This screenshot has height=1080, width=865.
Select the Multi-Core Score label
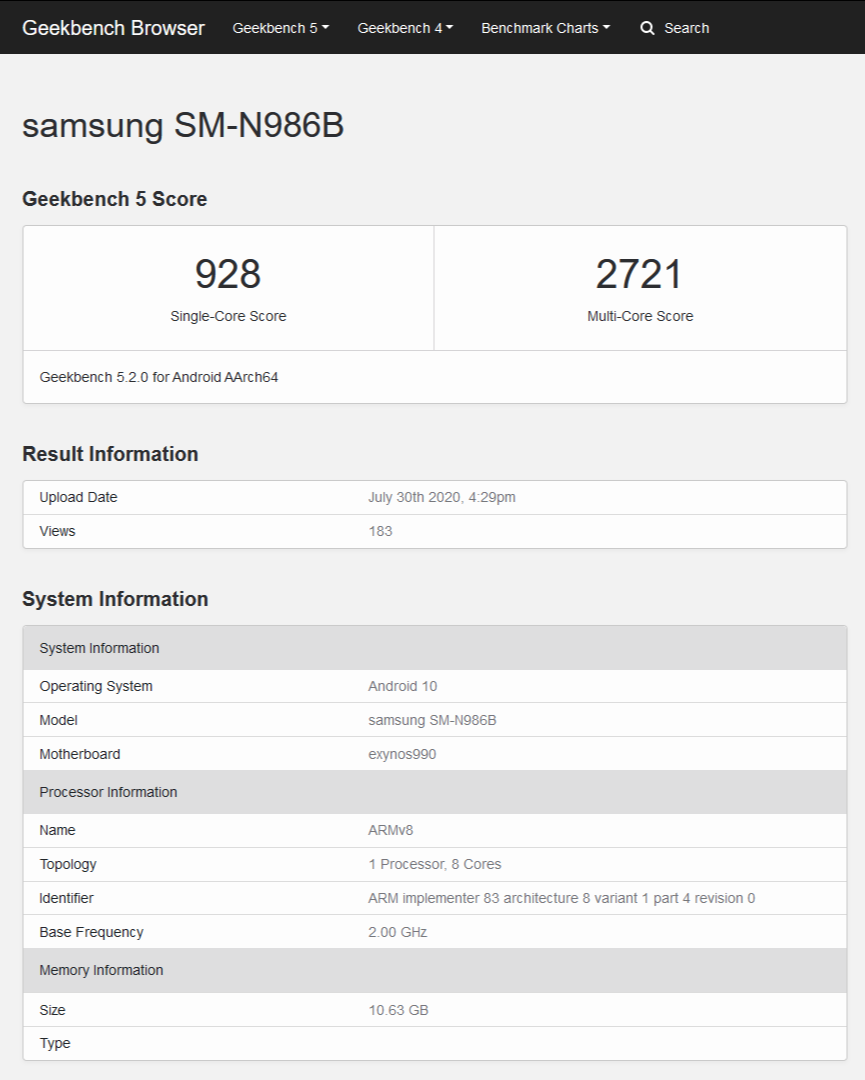pos(640,316)
